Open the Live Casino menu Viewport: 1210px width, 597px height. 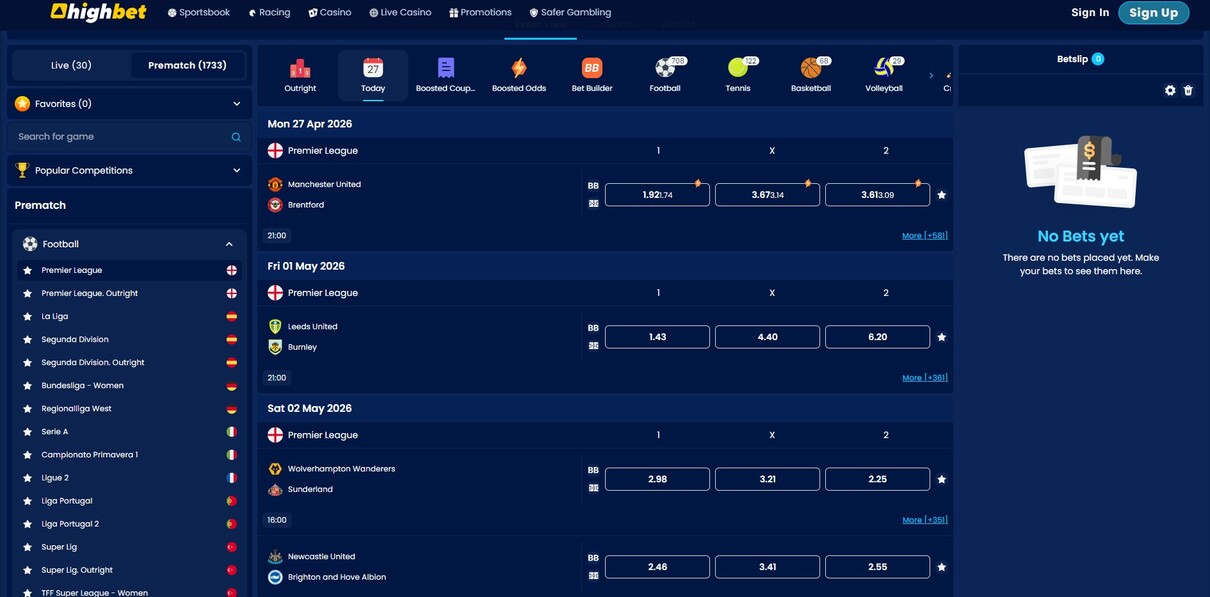tap(400, 13)
